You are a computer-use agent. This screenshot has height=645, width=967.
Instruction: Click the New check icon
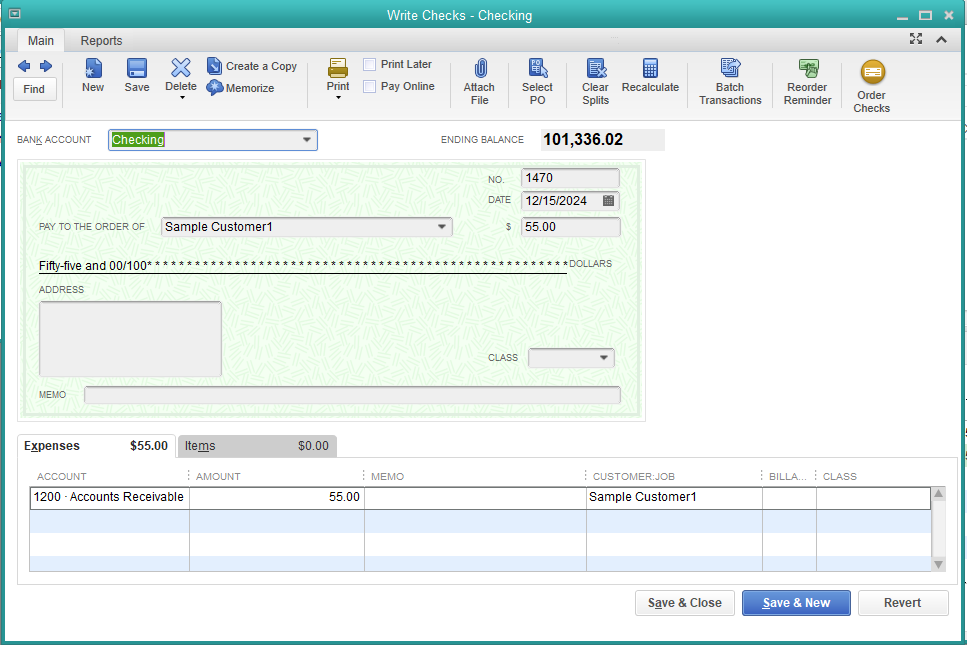pos(93,68)
